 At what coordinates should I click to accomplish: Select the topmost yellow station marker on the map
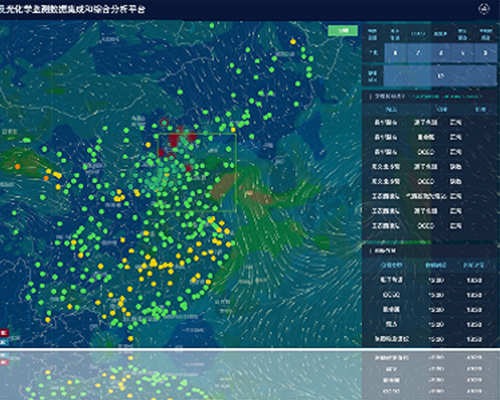293,42
